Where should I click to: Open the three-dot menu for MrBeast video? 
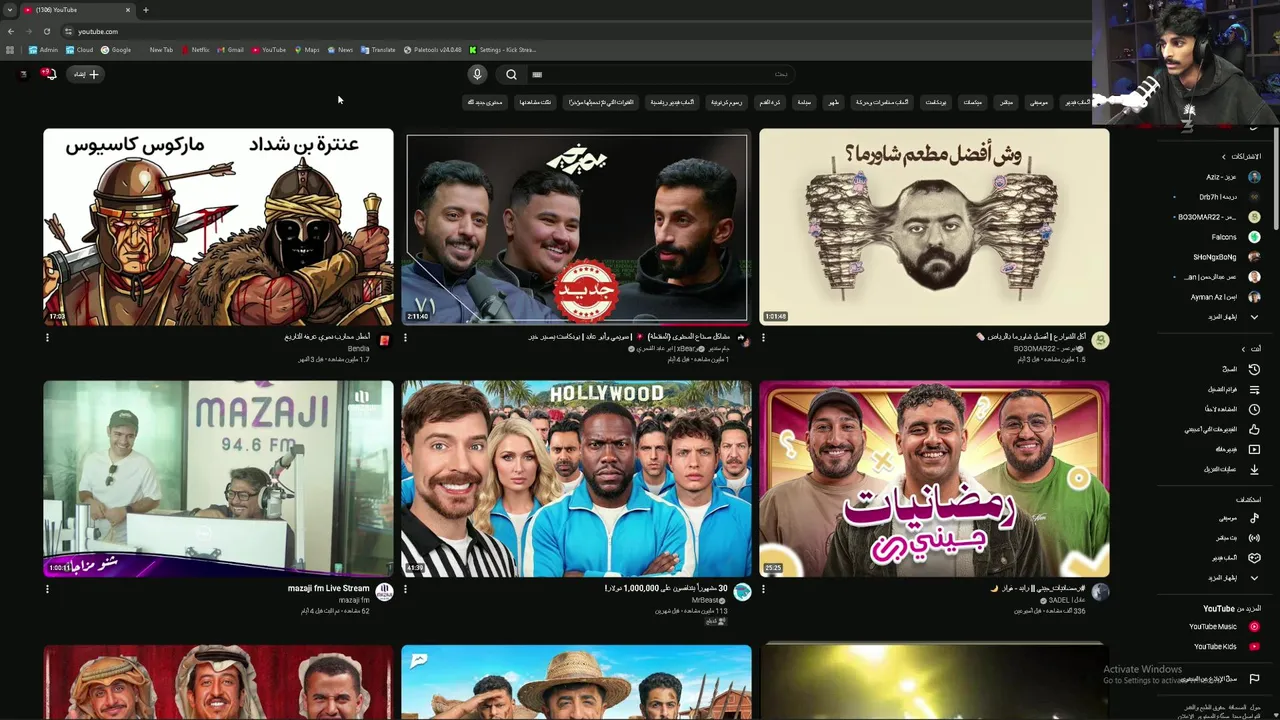(405, 590)
